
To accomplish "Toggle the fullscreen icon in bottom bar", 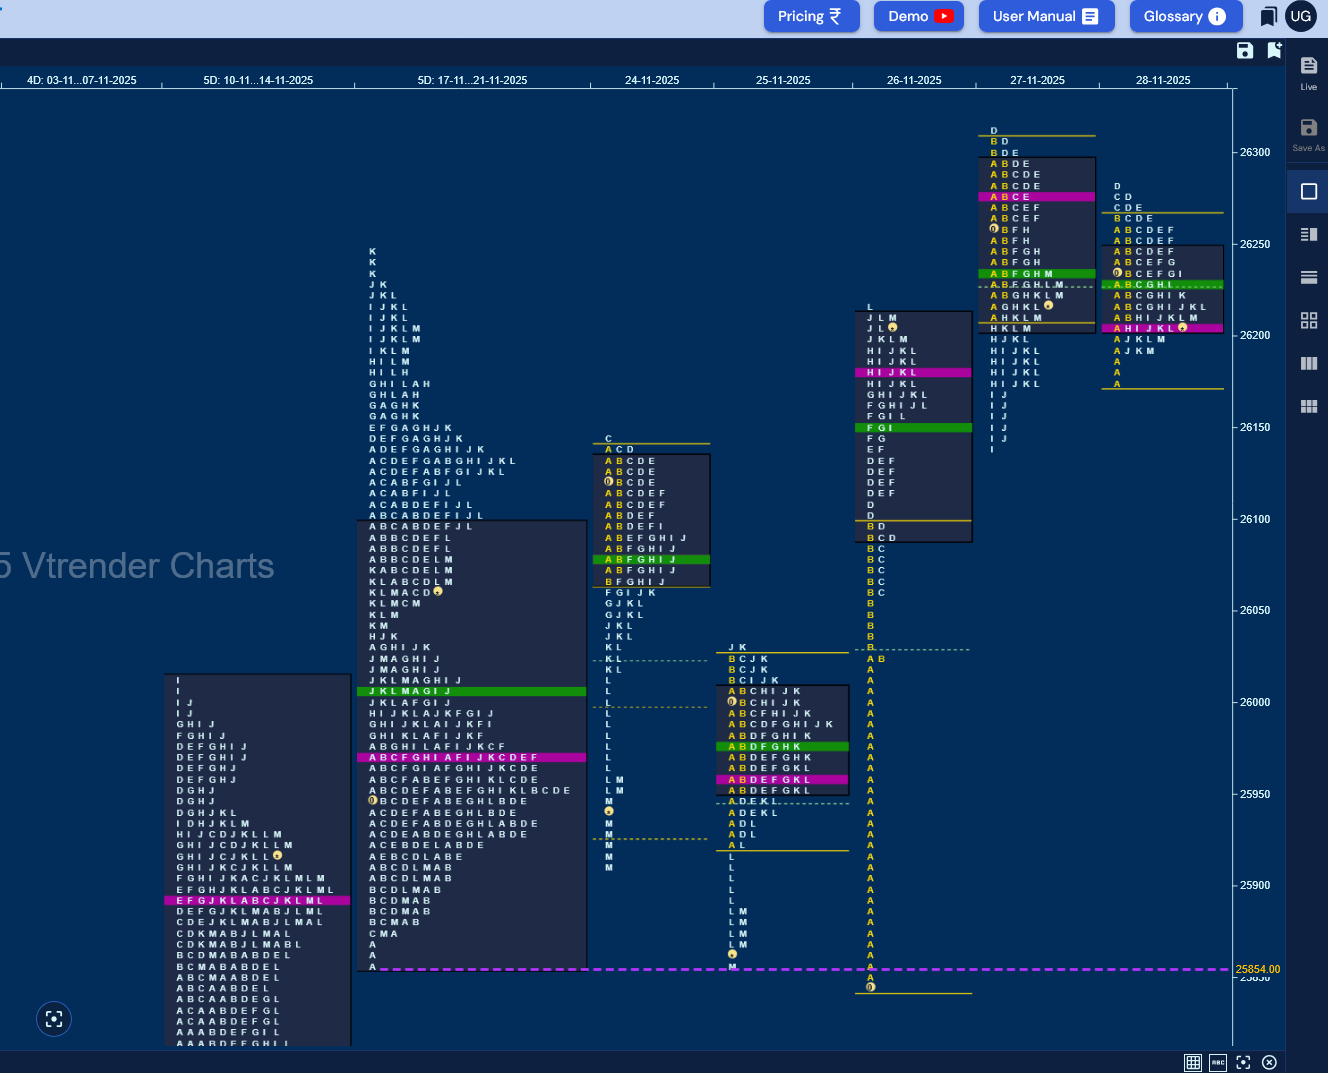I will [x=1243, y=1062].
